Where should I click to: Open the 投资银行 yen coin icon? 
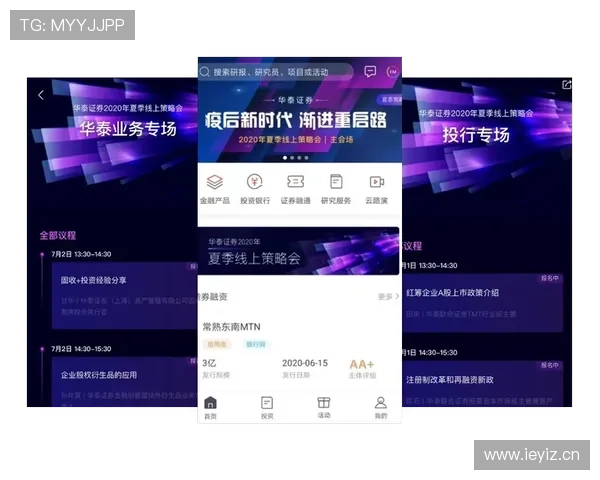[255, 182]
